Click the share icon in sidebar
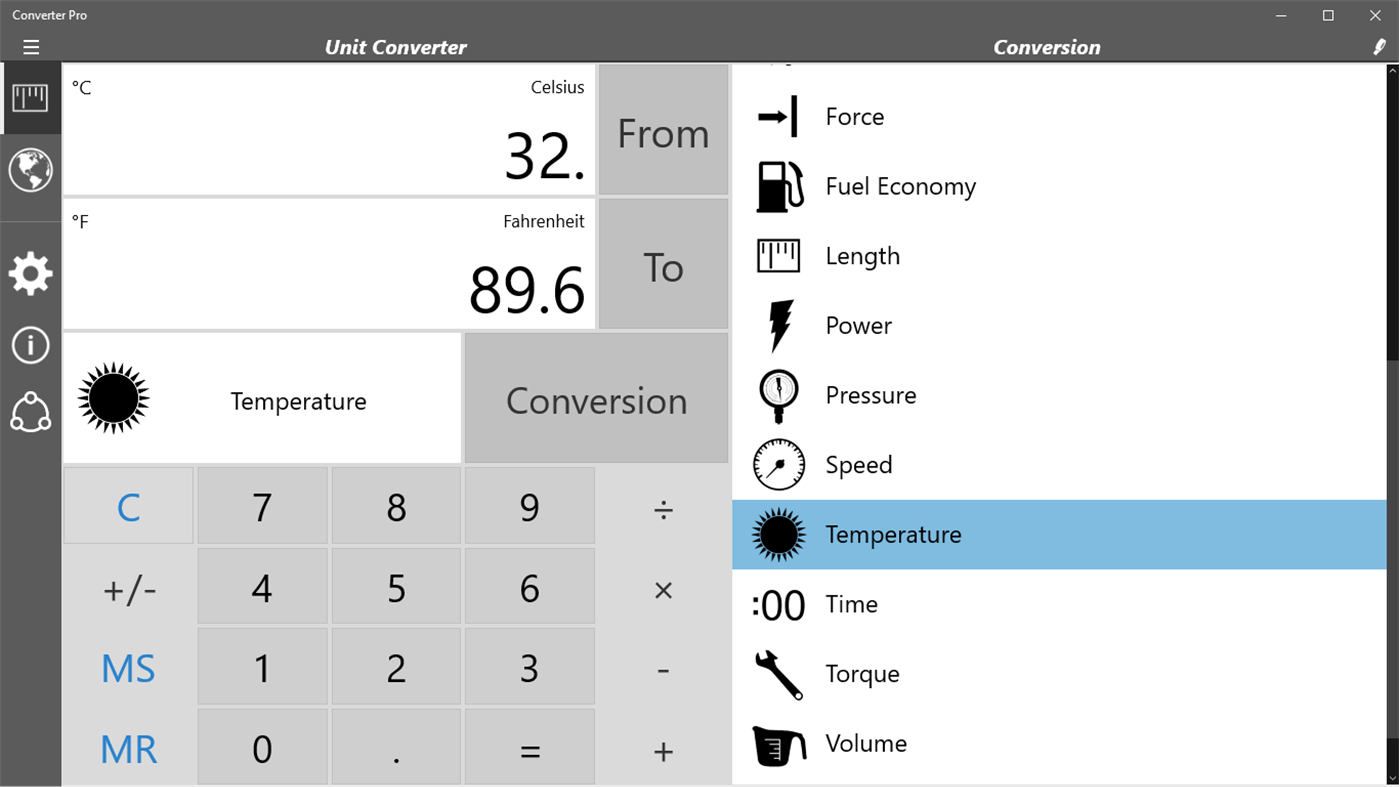The height and width of the screenshot is (787, 1399). click(30, 412)
